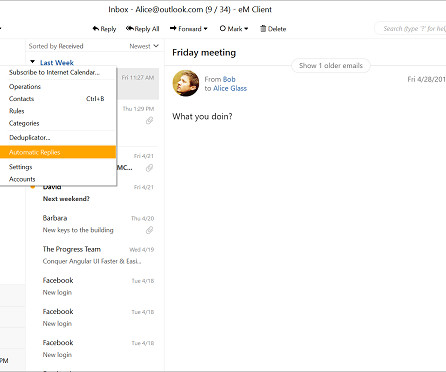Click attachment icon on Thu 1:29 PM email
Image resolution: width=446 pixels, height=372 pixels.
point(149,120)
